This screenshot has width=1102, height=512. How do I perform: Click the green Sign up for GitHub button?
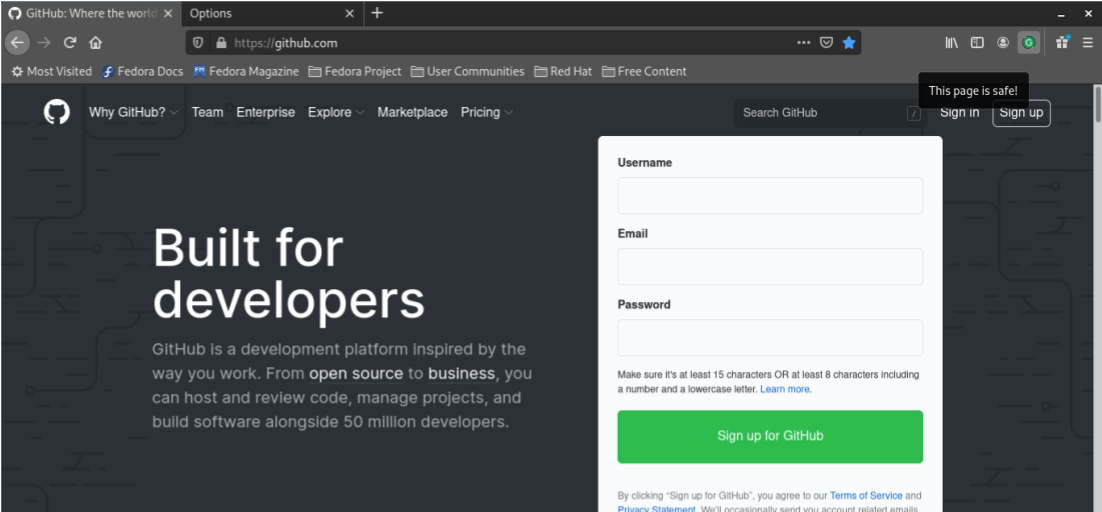[770, 436]
